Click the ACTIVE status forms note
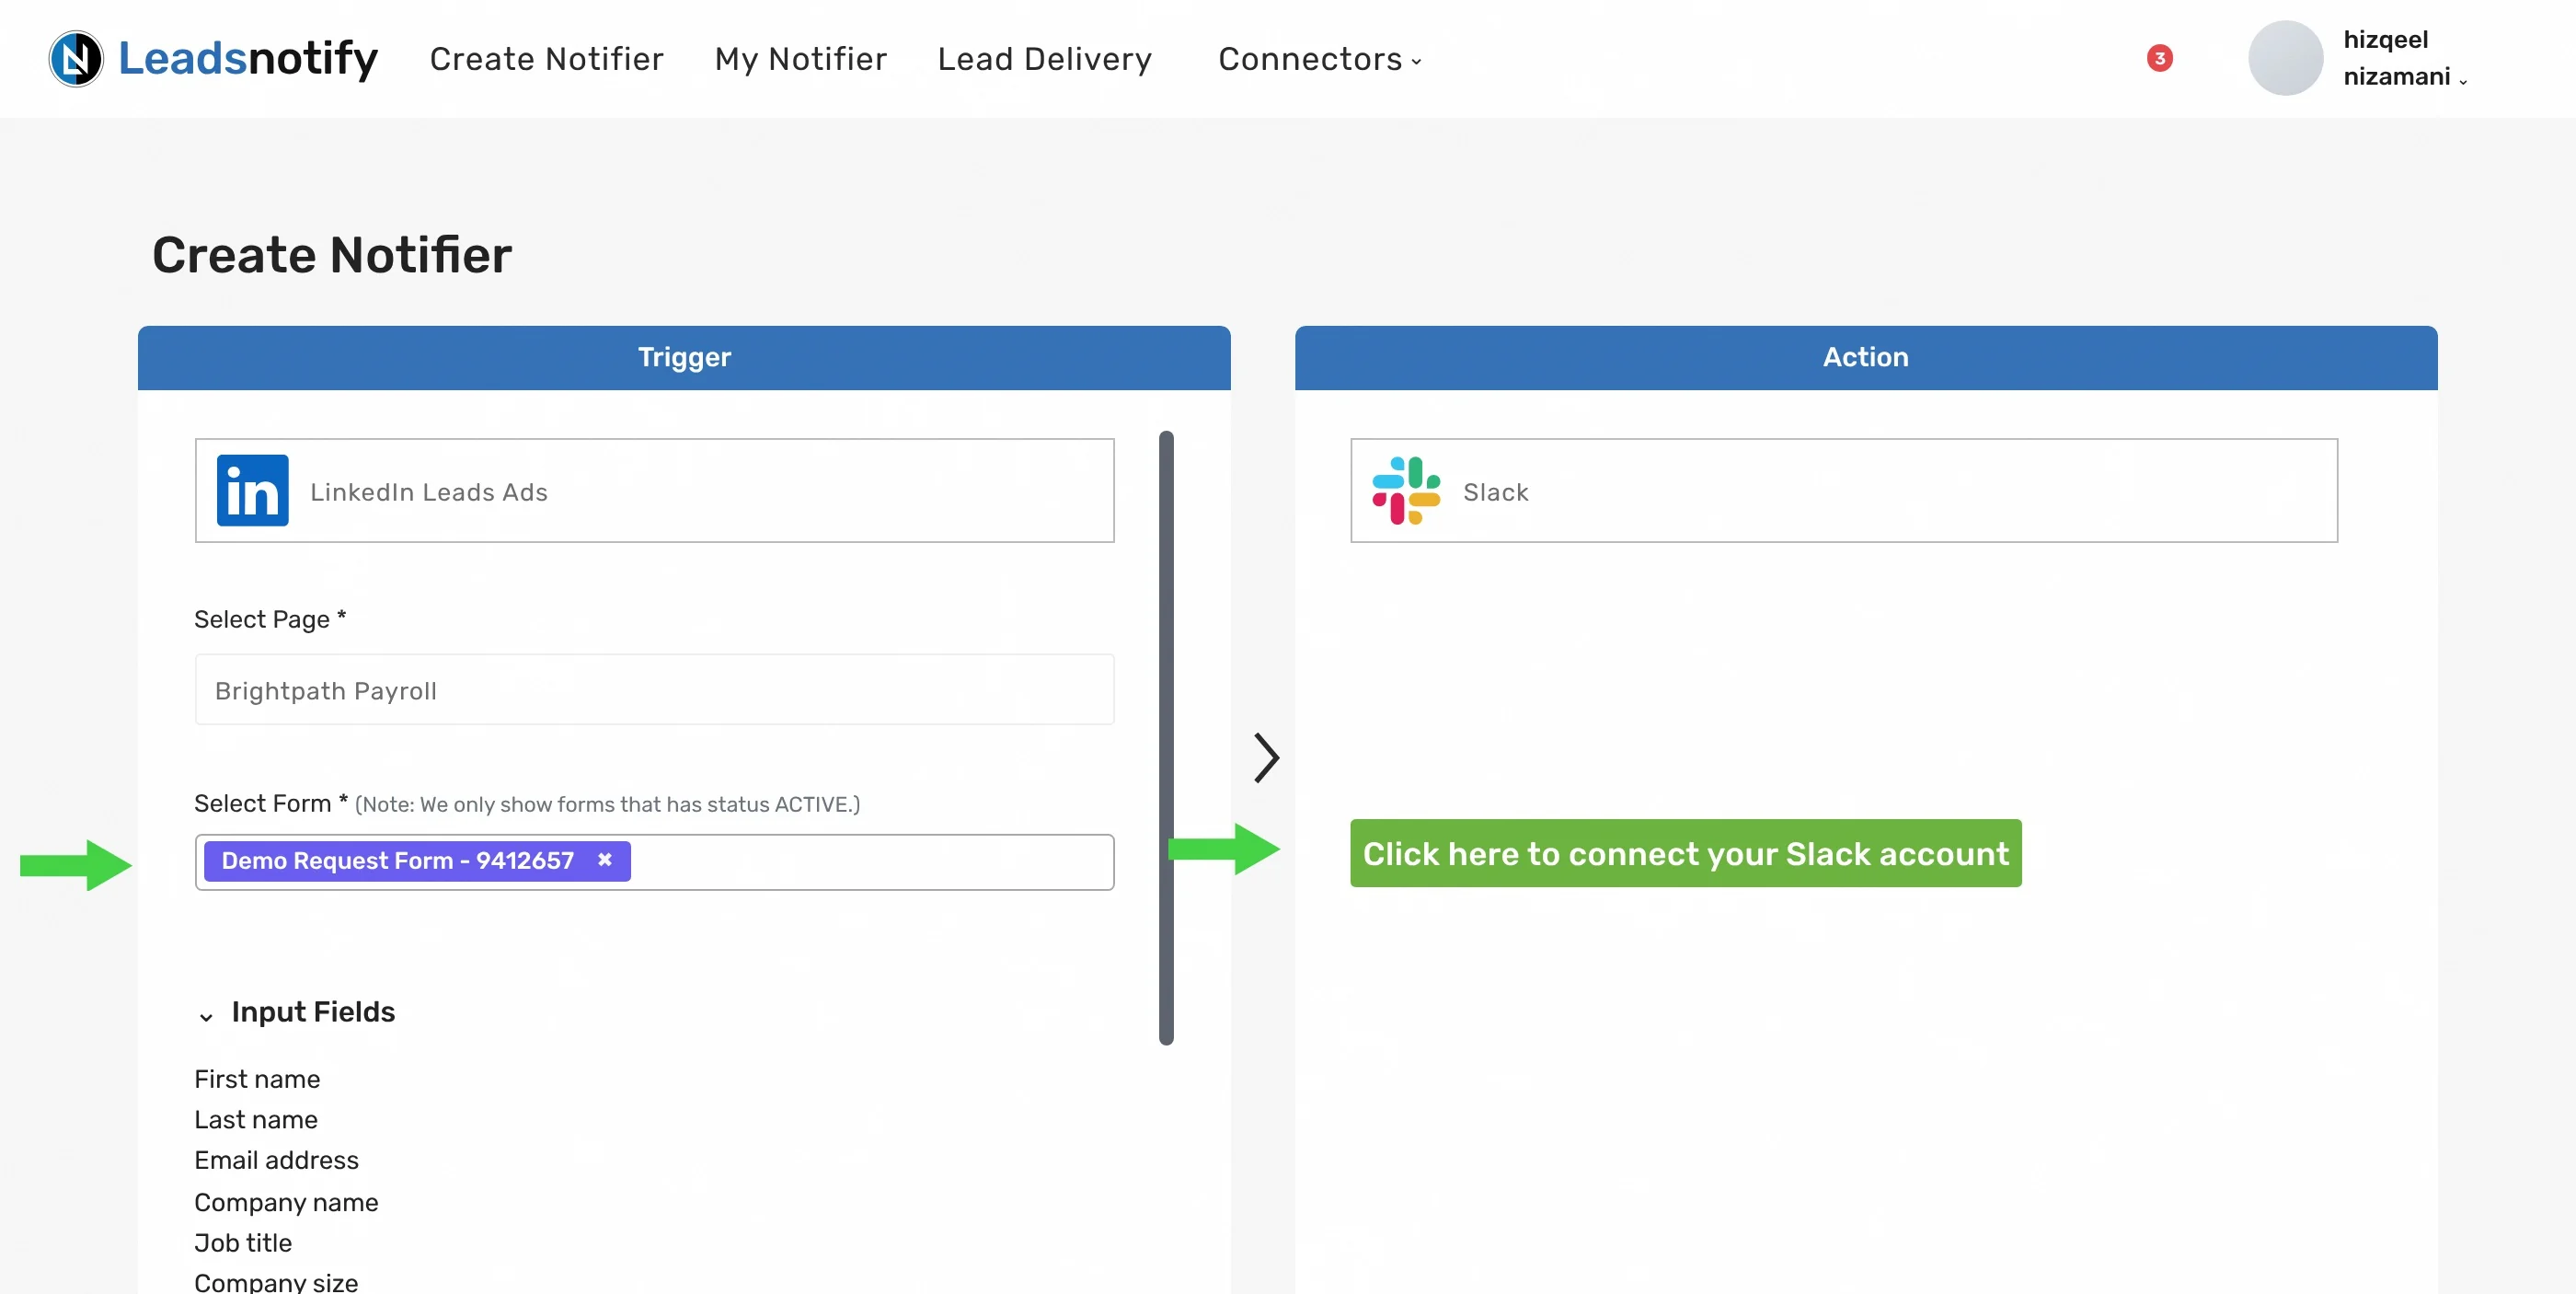 pos(607,804)
